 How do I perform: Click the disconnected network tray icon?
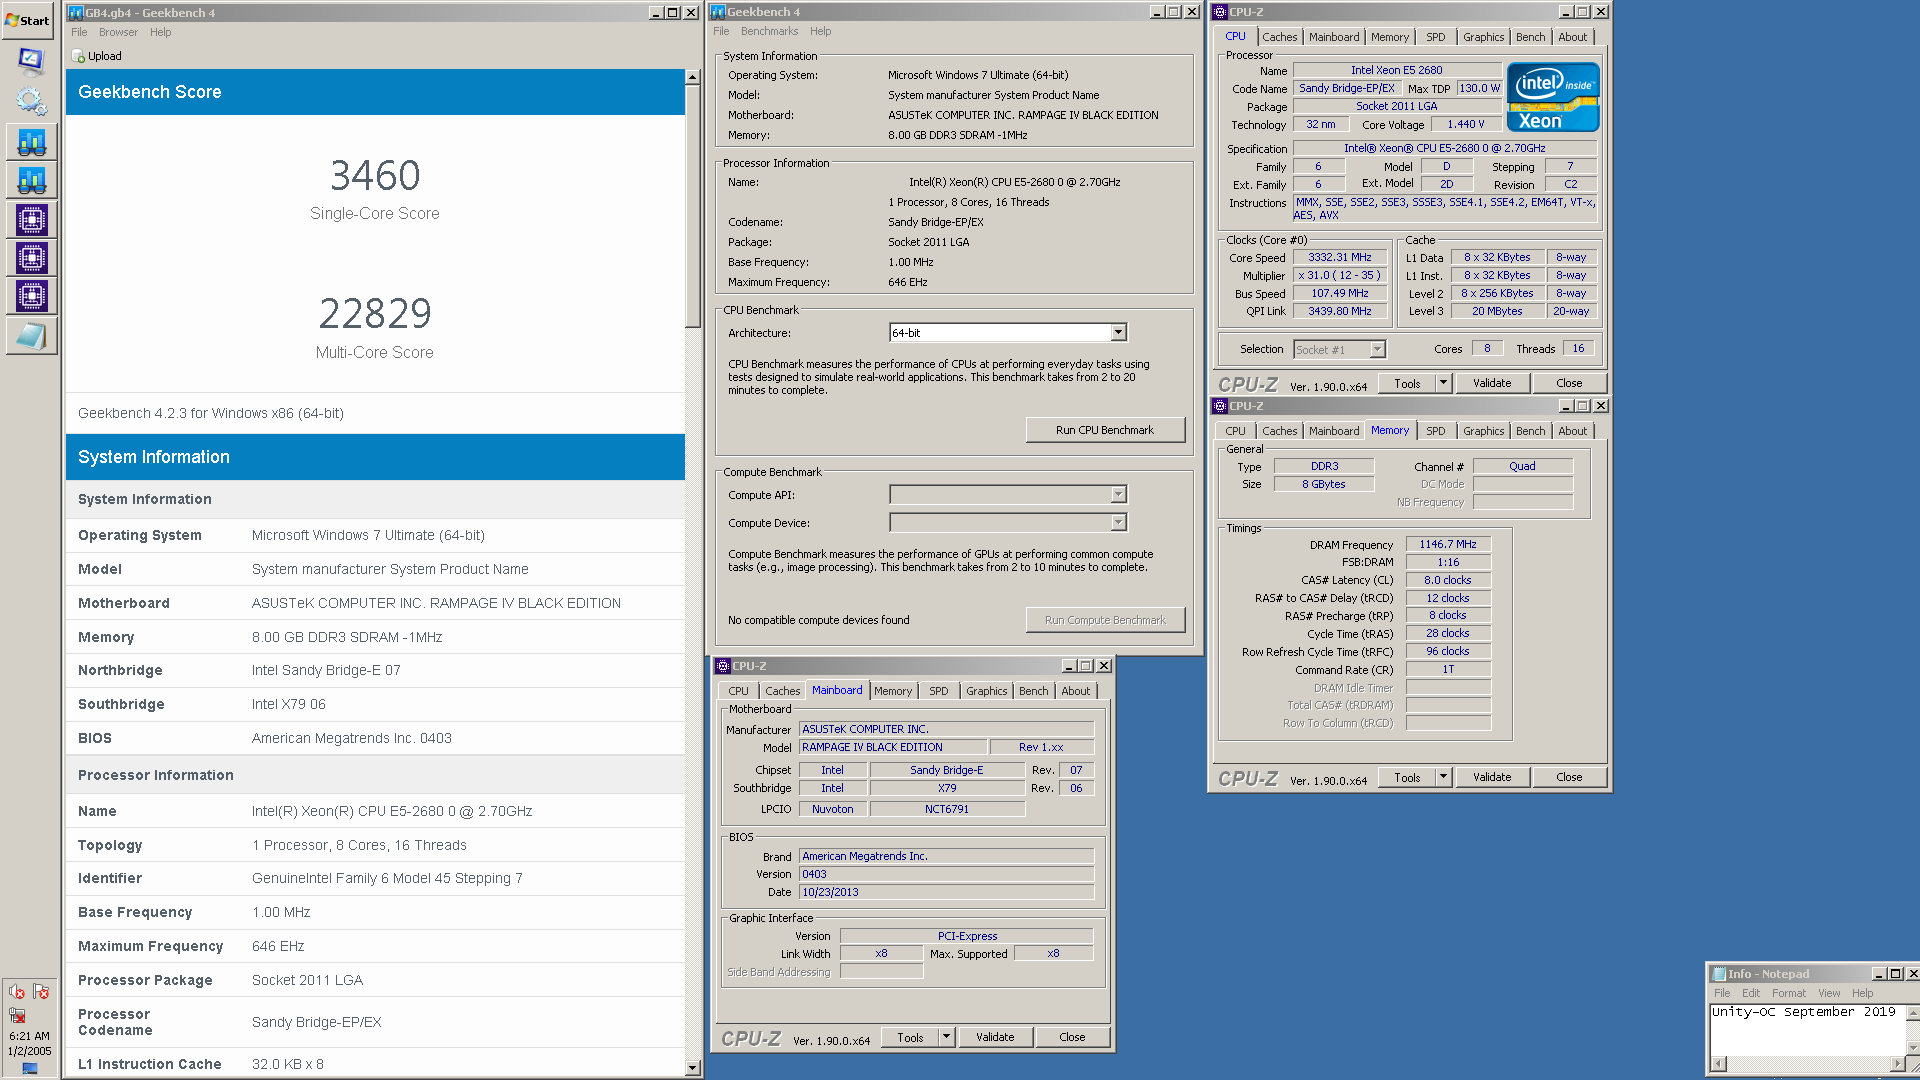[17, 1016]
